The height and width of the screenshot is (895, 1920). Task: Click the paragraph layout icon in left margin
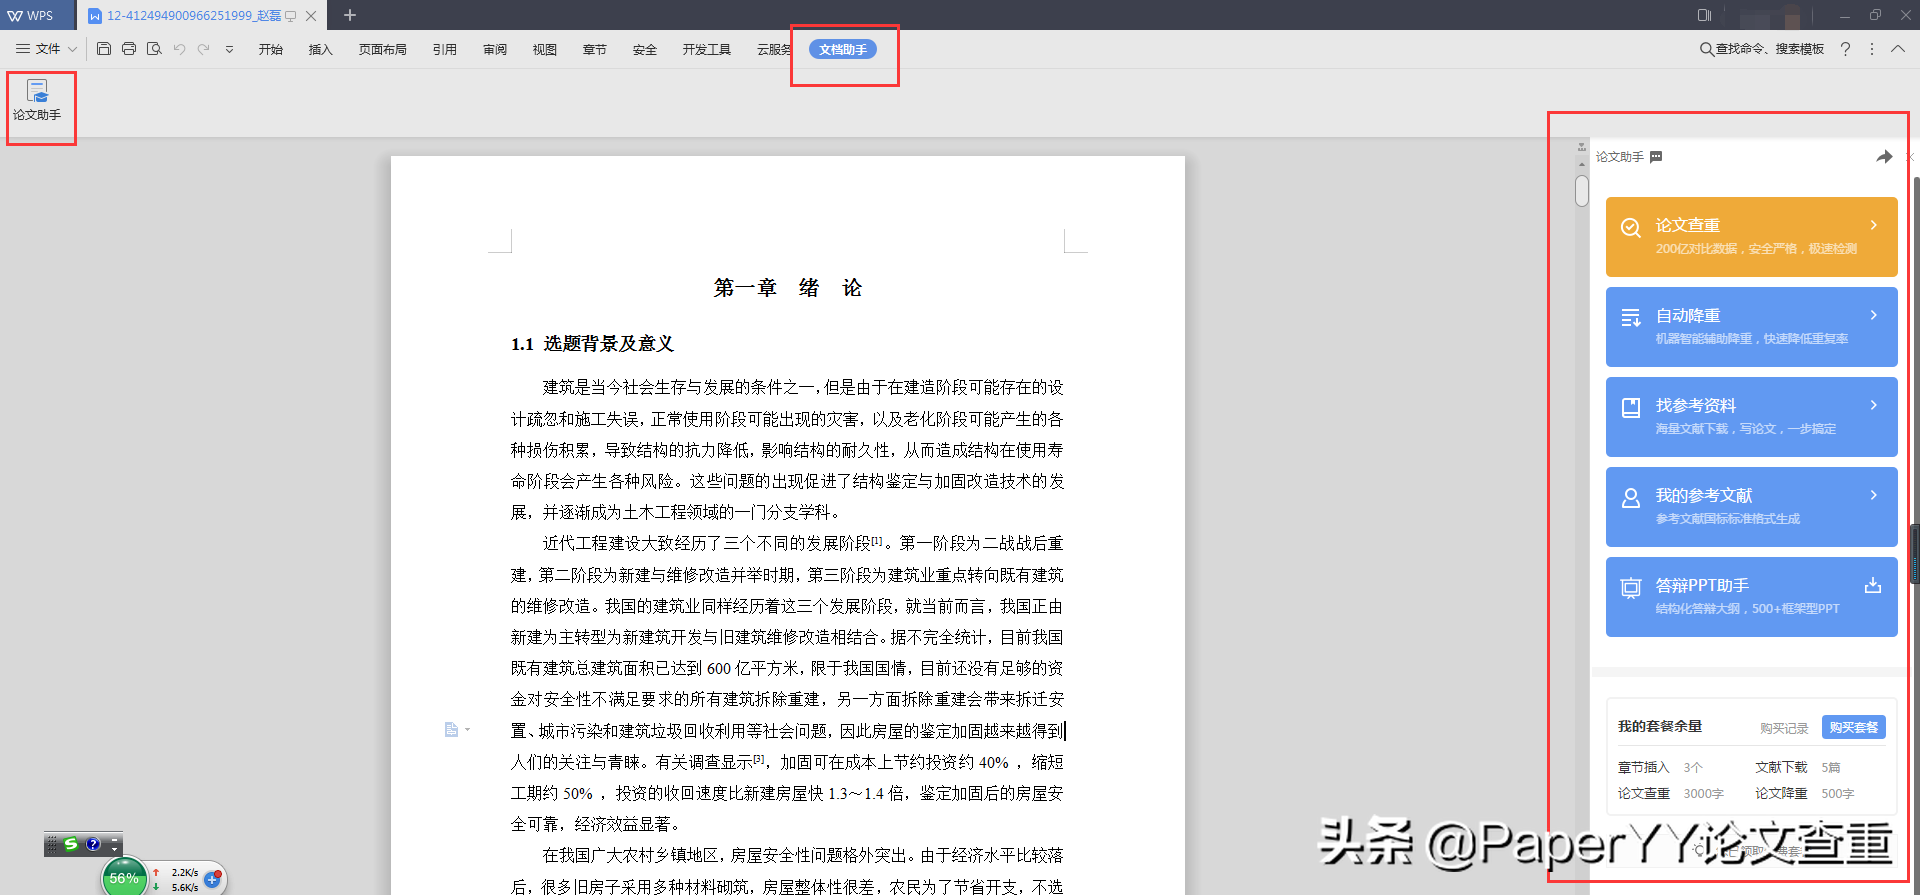pos(452,730)
